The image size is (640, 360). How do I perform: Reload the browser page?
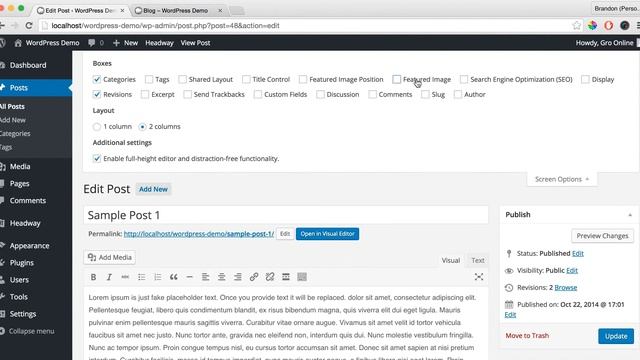point(29,26)
